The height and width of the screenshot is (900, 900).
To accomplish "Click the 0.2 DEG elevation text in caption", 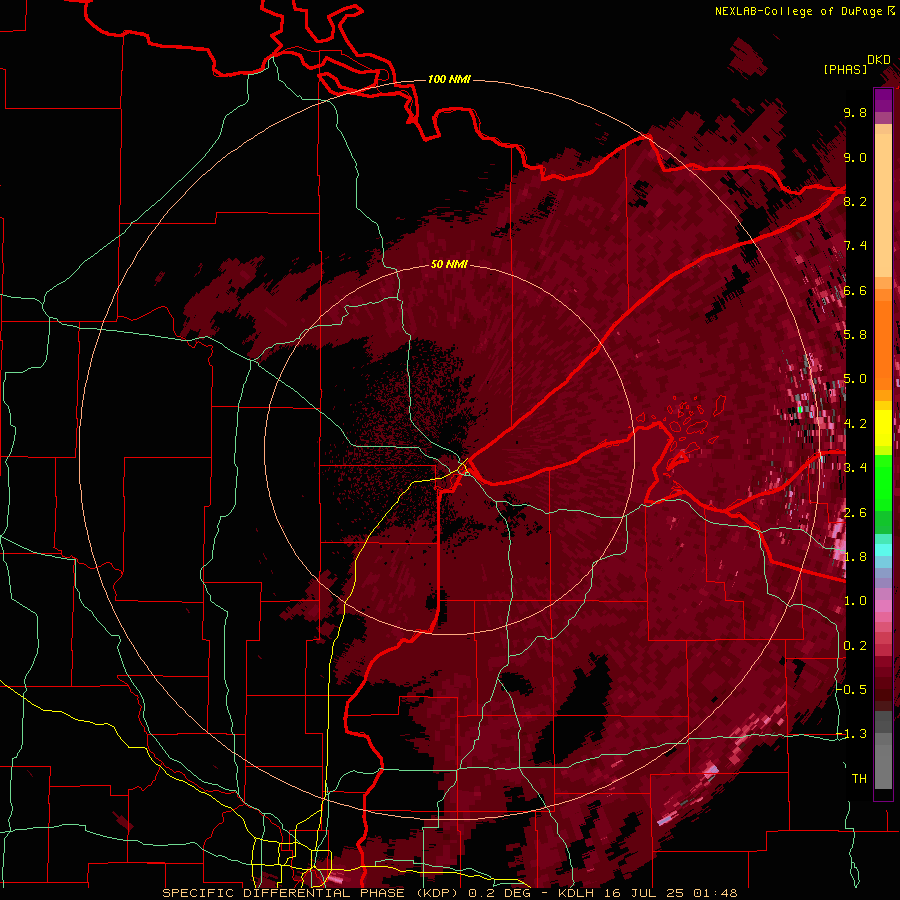I will [500, 893].
